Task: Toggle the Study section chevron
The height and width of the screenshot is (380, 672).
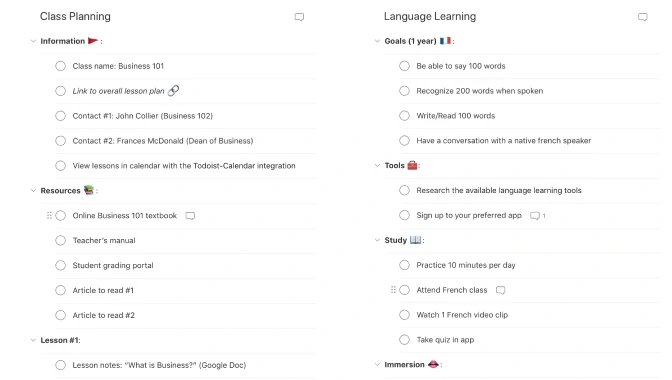Action: click(x=377, y=240)
